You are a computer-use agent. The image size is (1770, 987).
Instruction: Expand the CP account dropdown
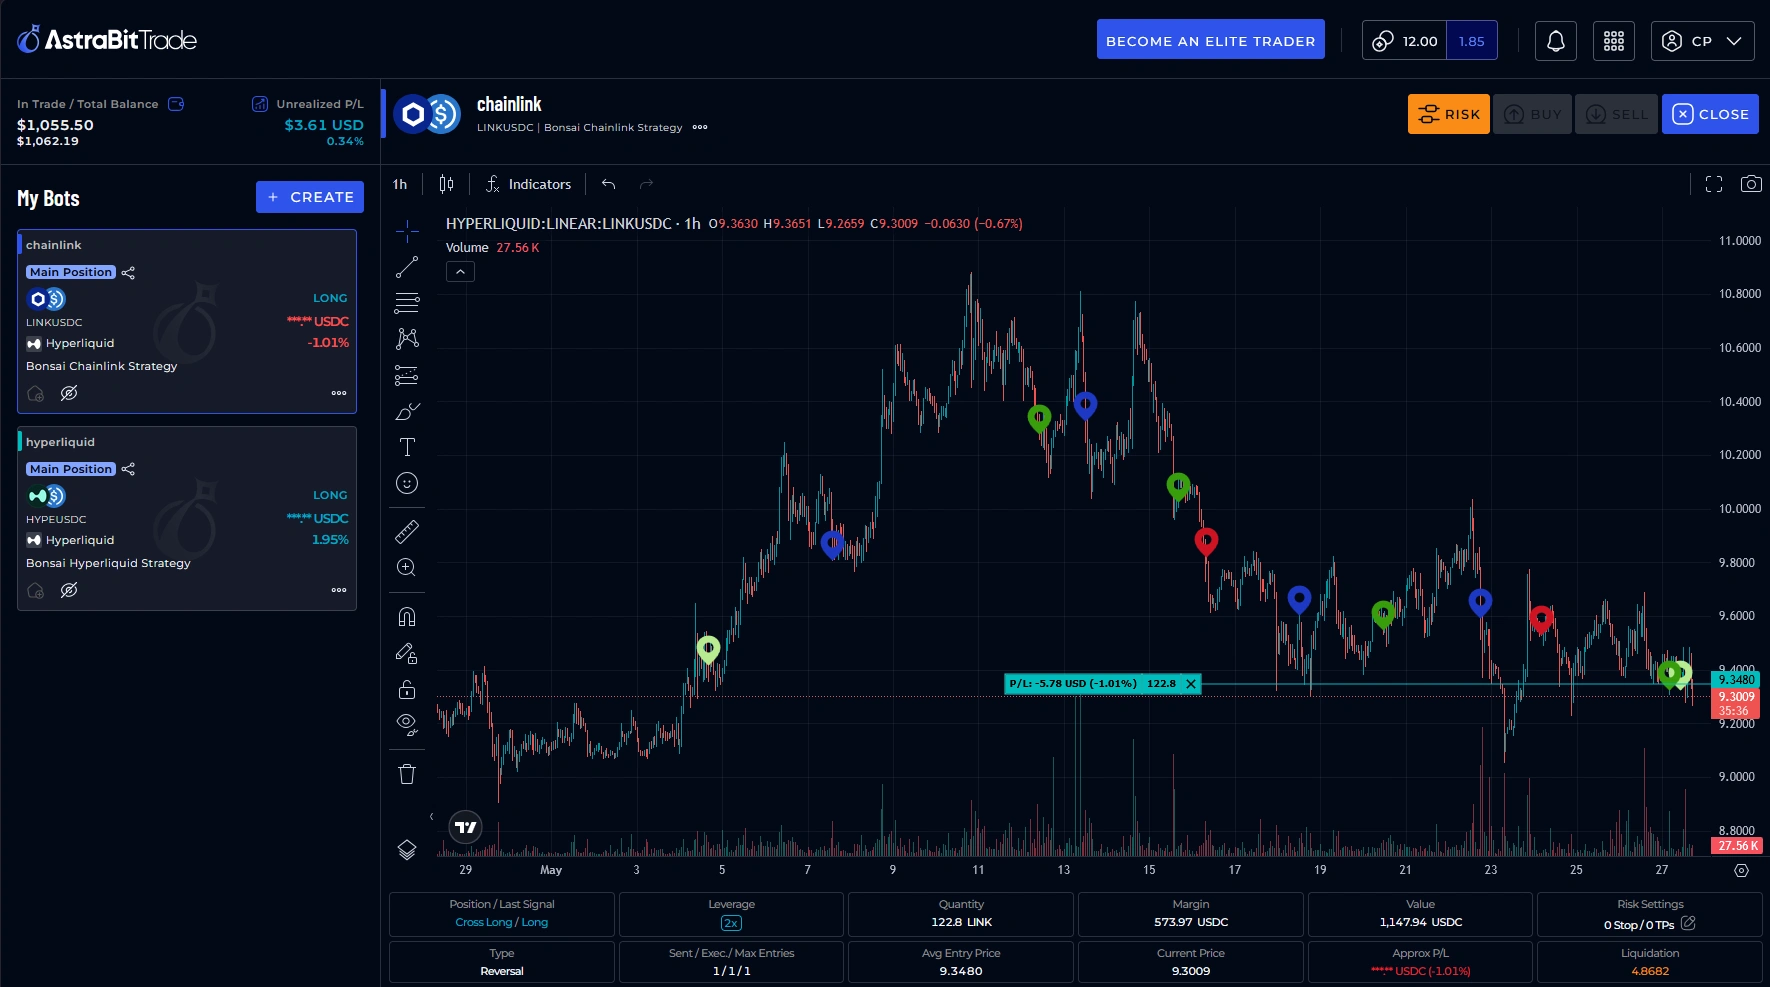(x=1702, y=41)
